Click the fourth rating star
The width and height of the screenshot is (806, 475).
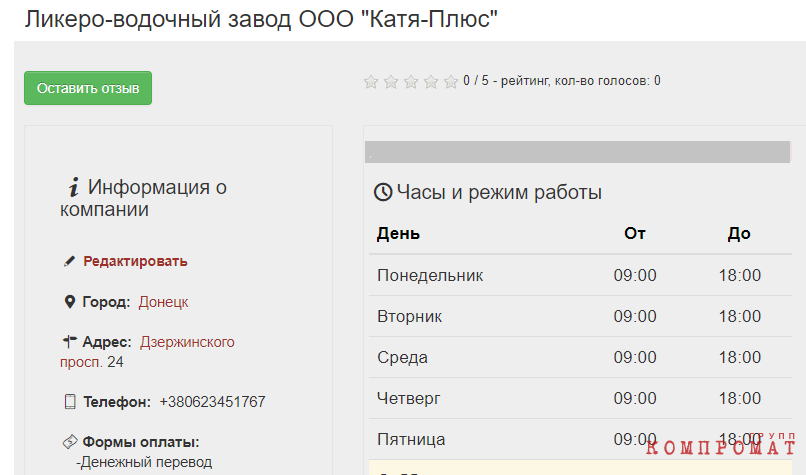pos(431,81)
